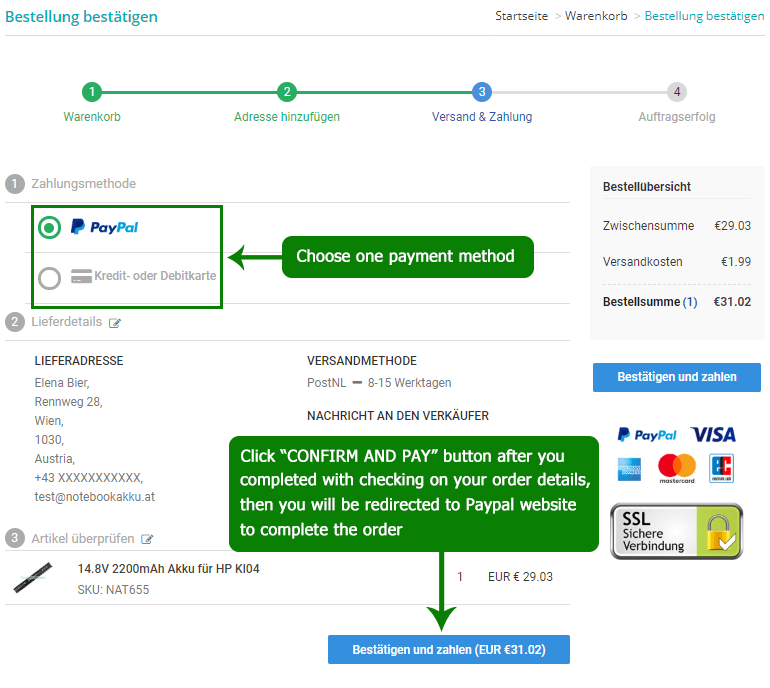Screen dimensions: 770x688
Task: Open Warenkorb breadcrumb link
Action: coord(596,16)
